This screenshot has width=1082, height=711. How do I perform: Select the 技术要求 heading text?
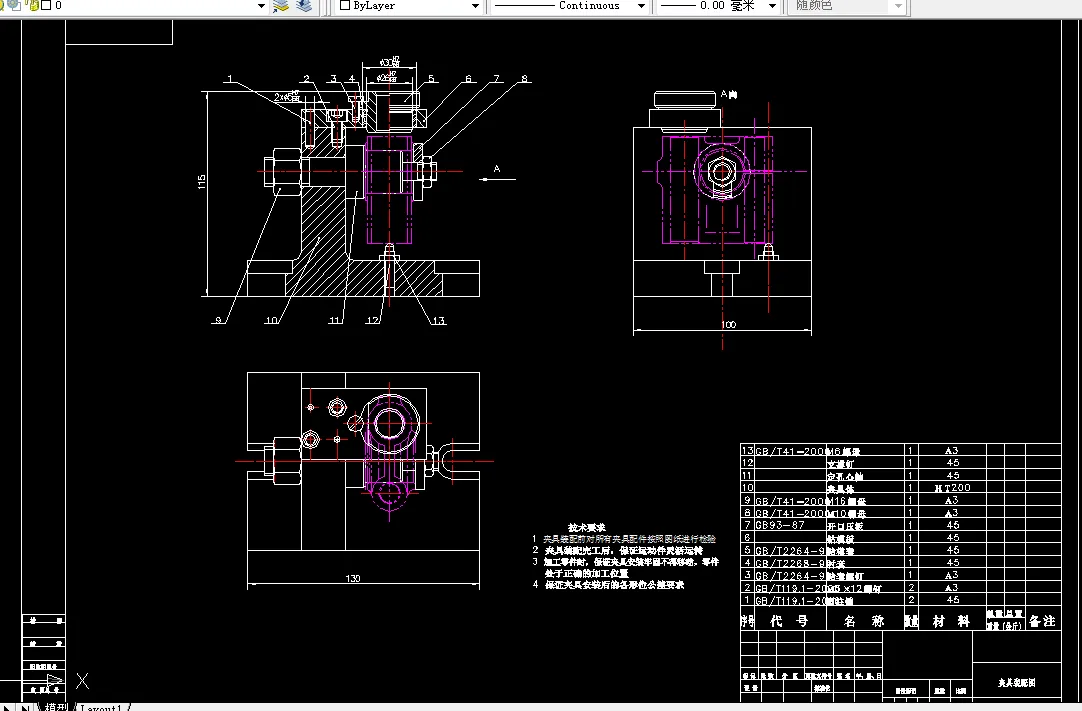(587, 527)
